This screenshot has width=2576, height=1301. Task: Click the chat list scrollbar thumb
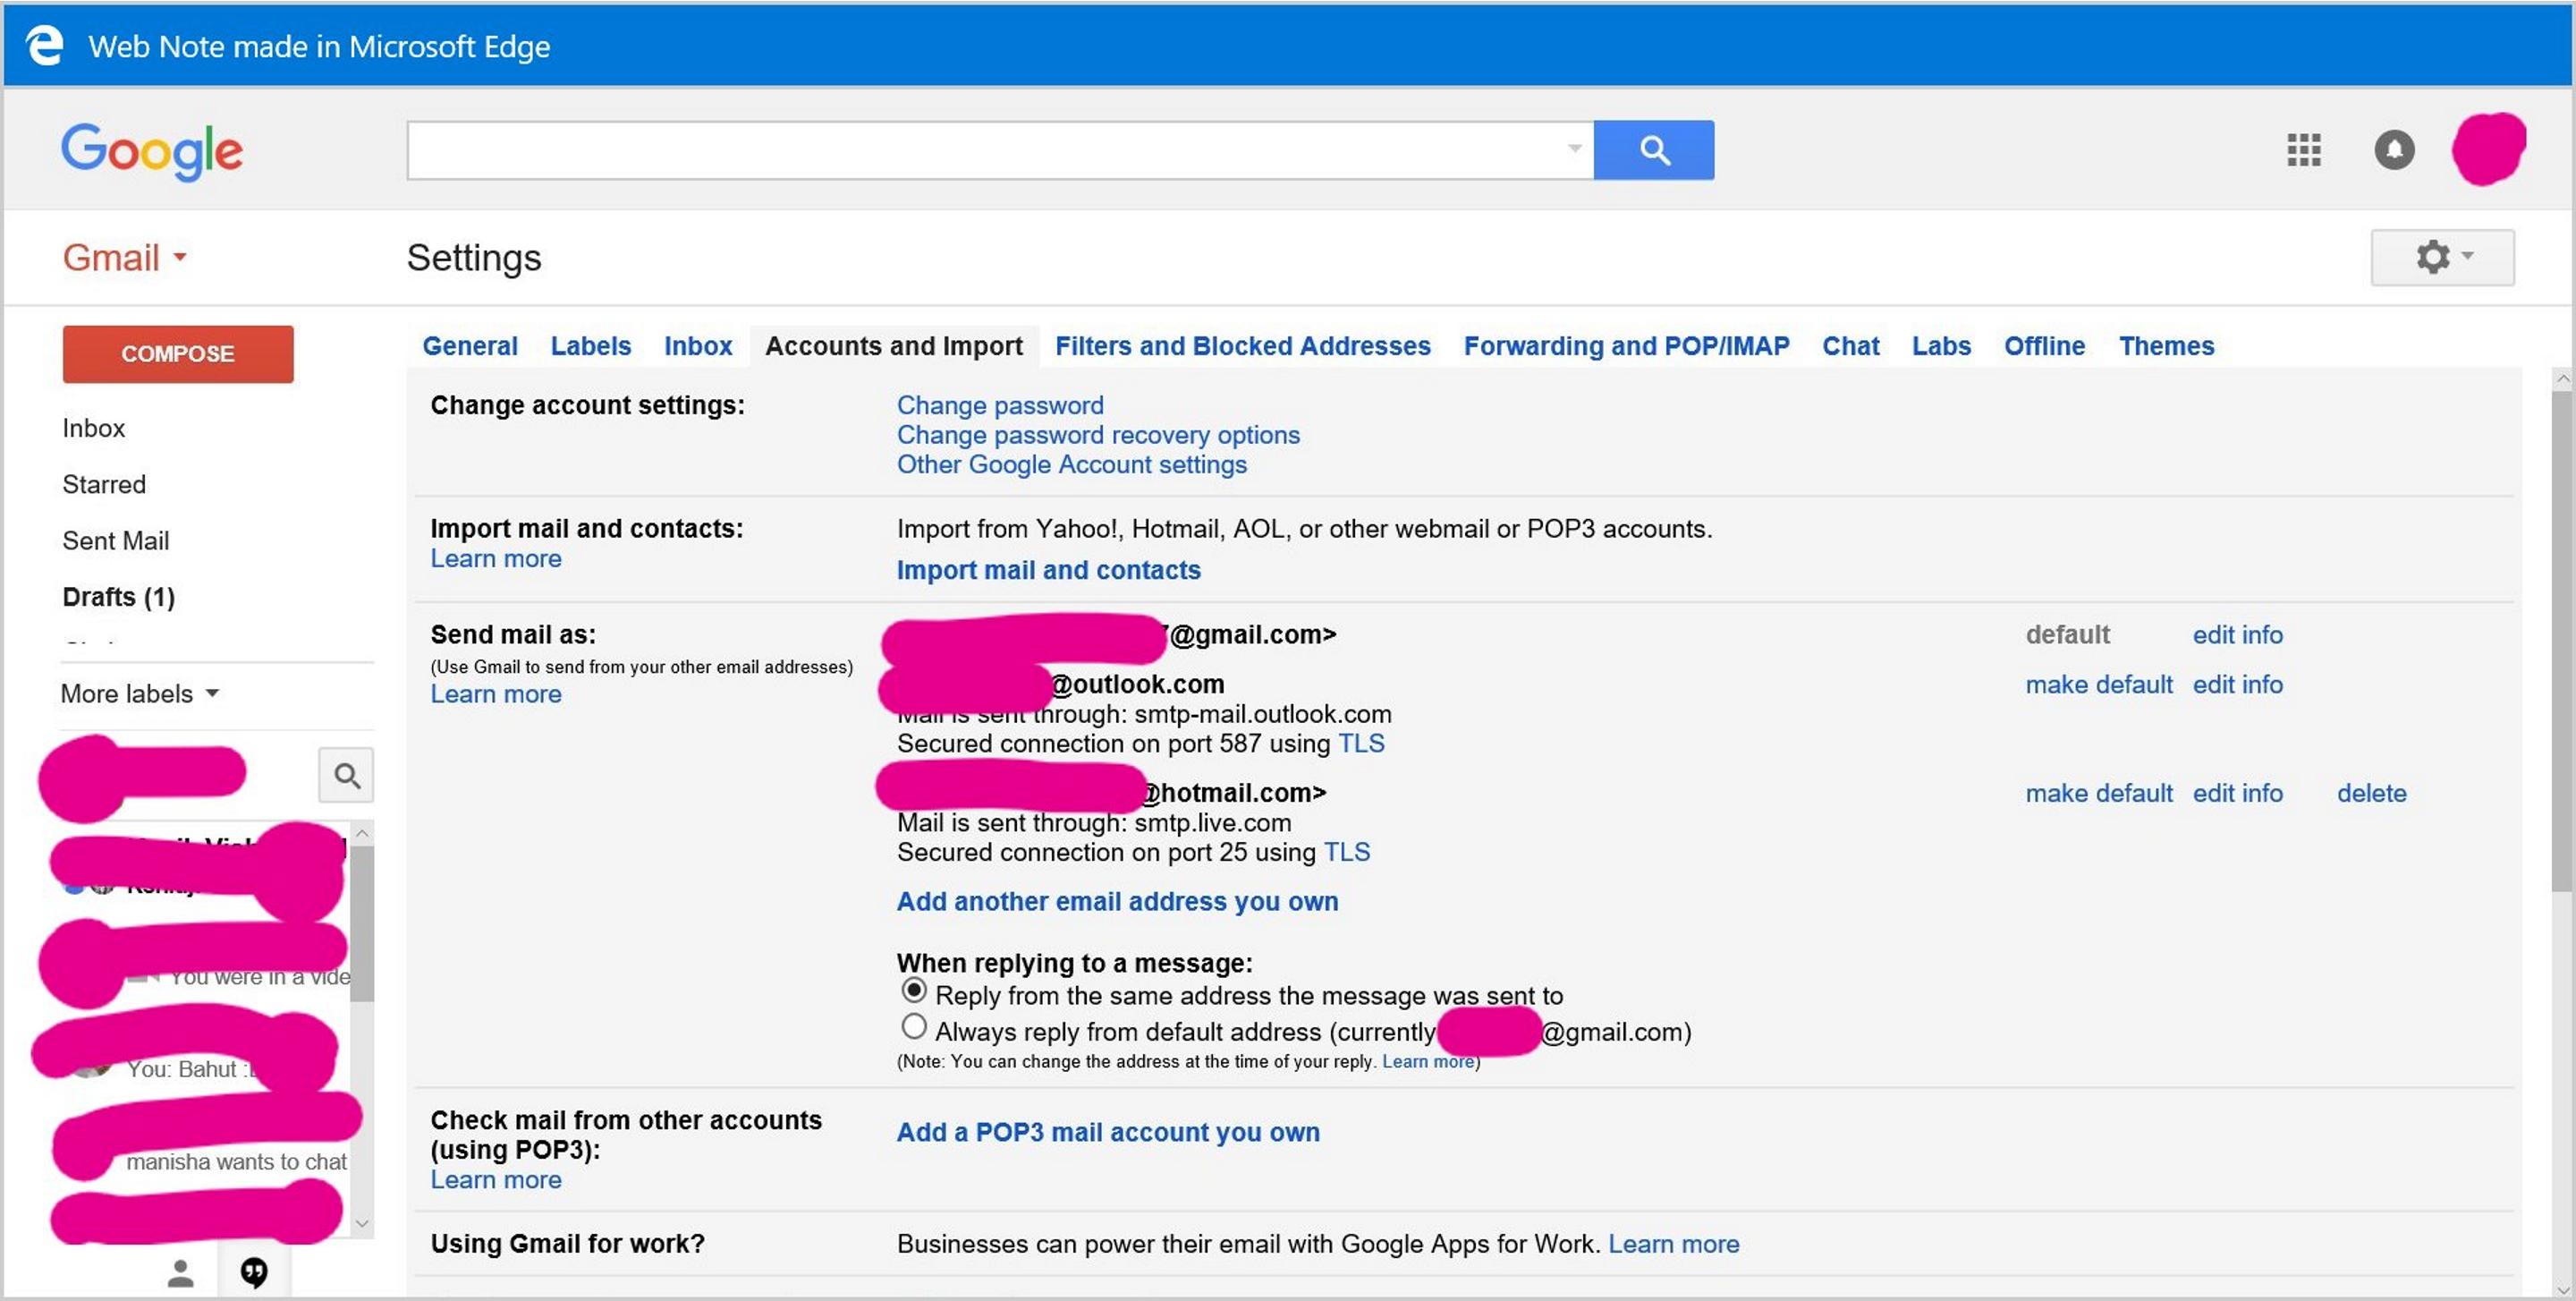(x=363, y=923)
